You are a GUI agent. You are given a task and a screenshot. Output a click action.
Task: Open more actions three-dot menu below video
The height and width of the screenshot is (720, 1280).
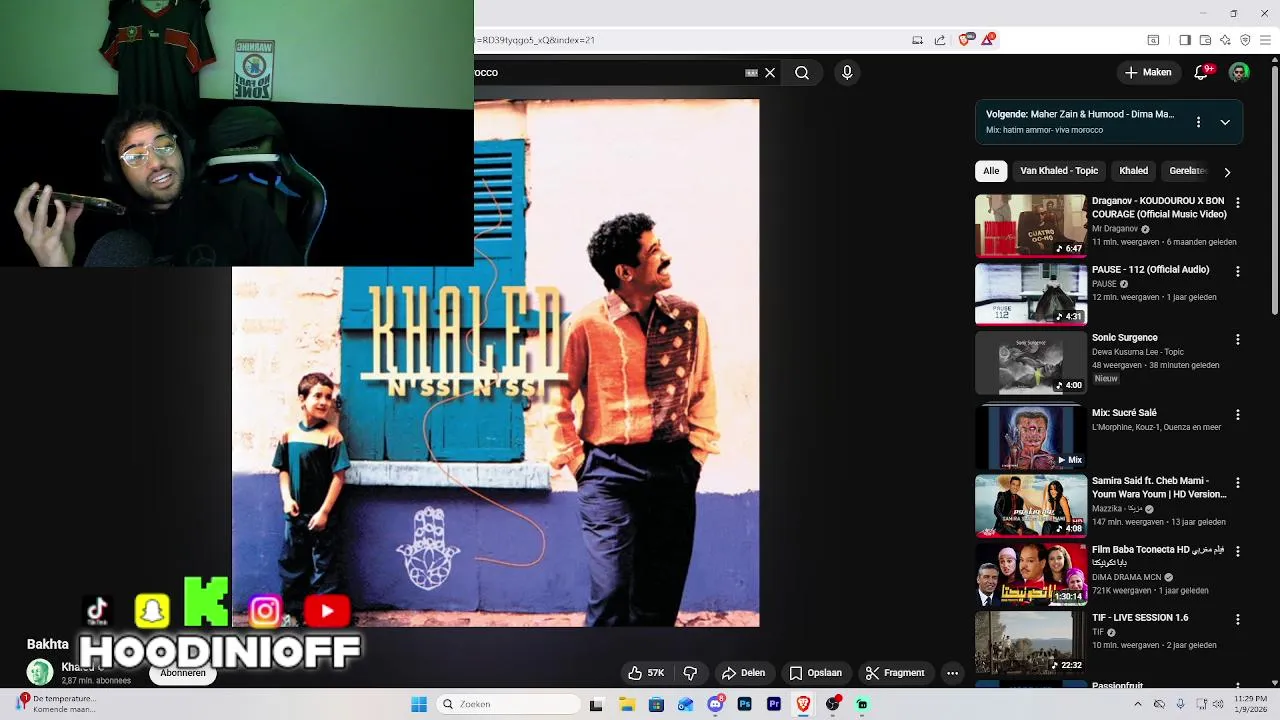952,673
